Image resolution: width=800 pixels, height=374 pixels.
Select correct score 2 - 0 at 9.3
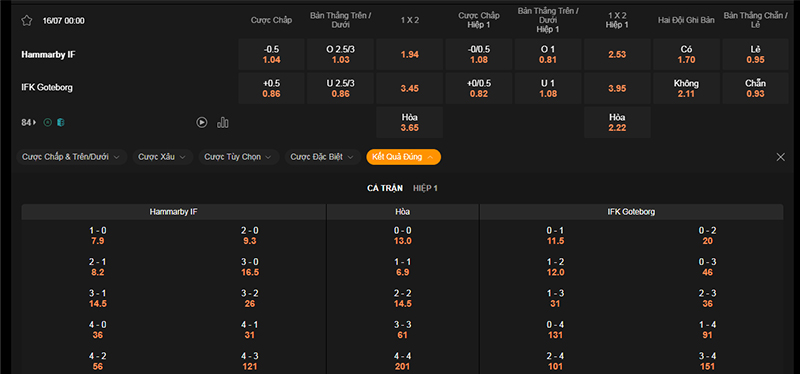(x=250, y=236)
